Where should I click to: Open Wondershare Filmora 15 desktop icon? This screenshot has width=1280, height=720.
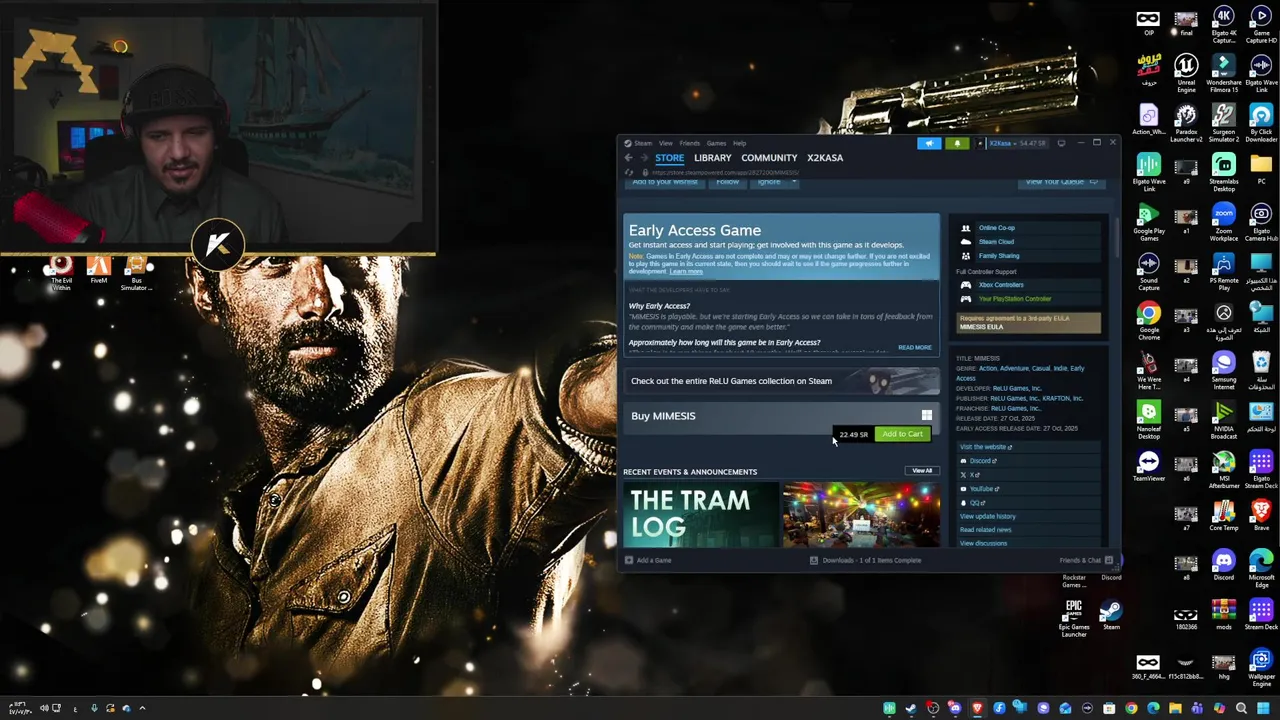point(1224,74)
